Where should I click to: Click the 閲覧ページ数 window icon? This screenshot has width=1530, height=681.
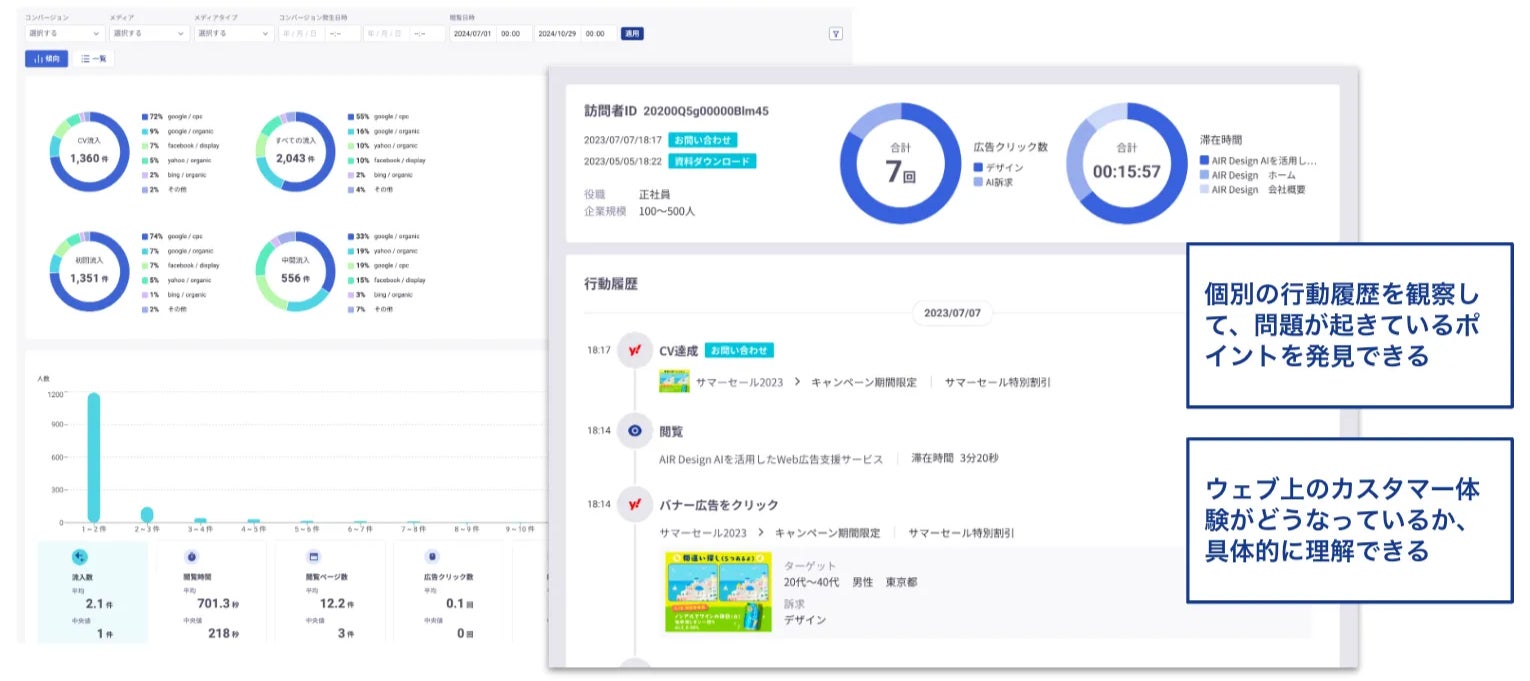point(313,557)
